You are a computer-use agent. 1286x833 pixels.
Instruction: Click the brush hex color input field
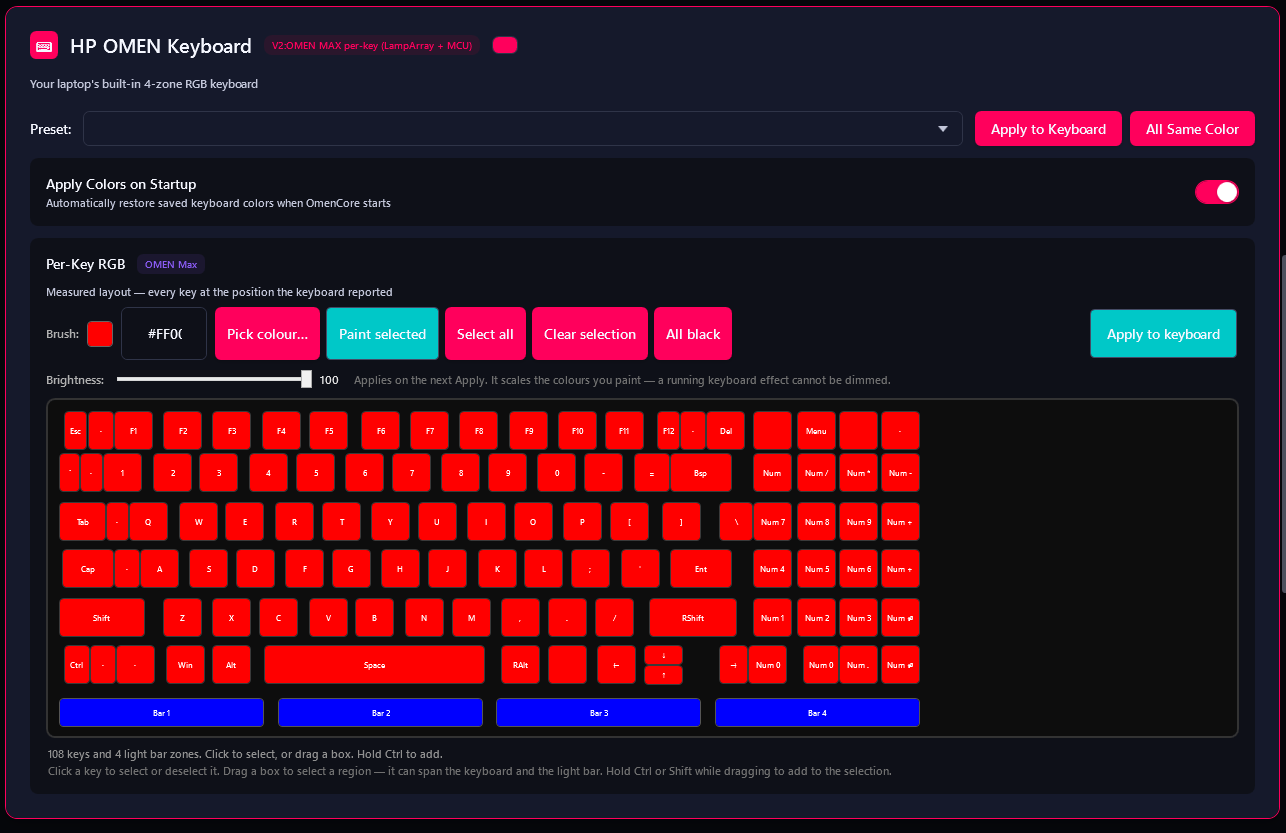(164, 334)
